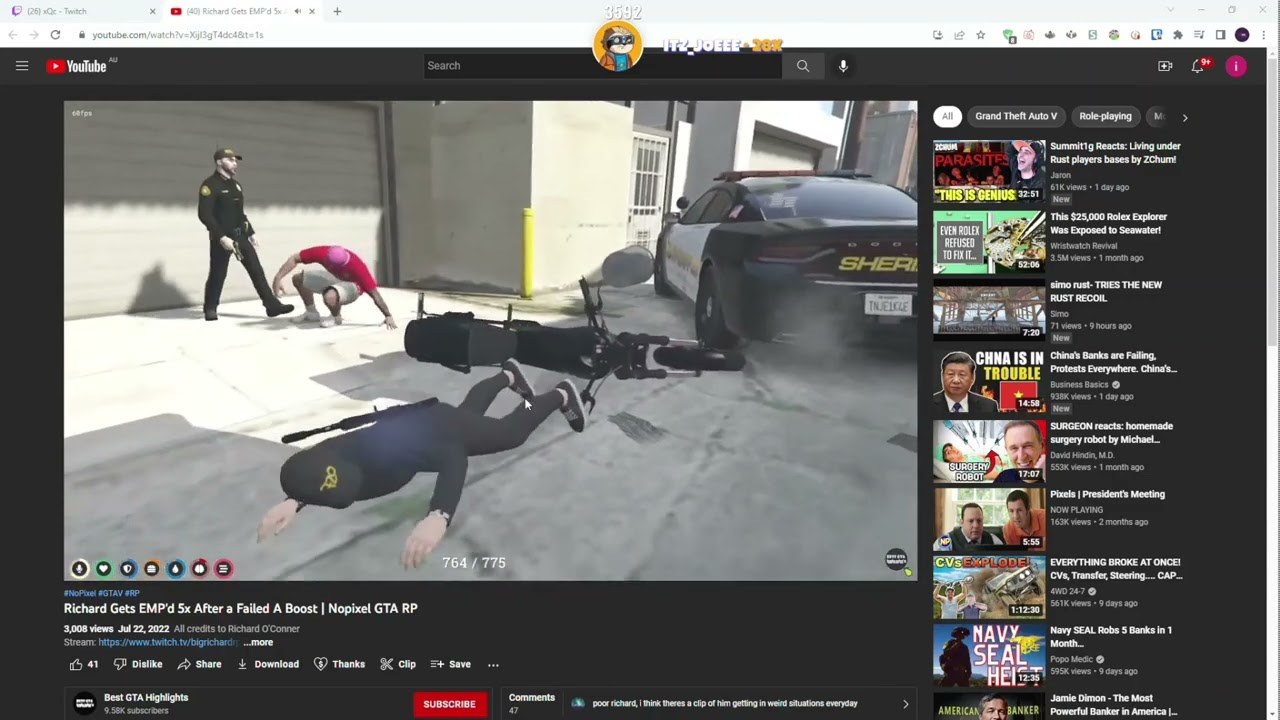Send Thanks to the creator
1280x720 pixels.
click(339, 664)
